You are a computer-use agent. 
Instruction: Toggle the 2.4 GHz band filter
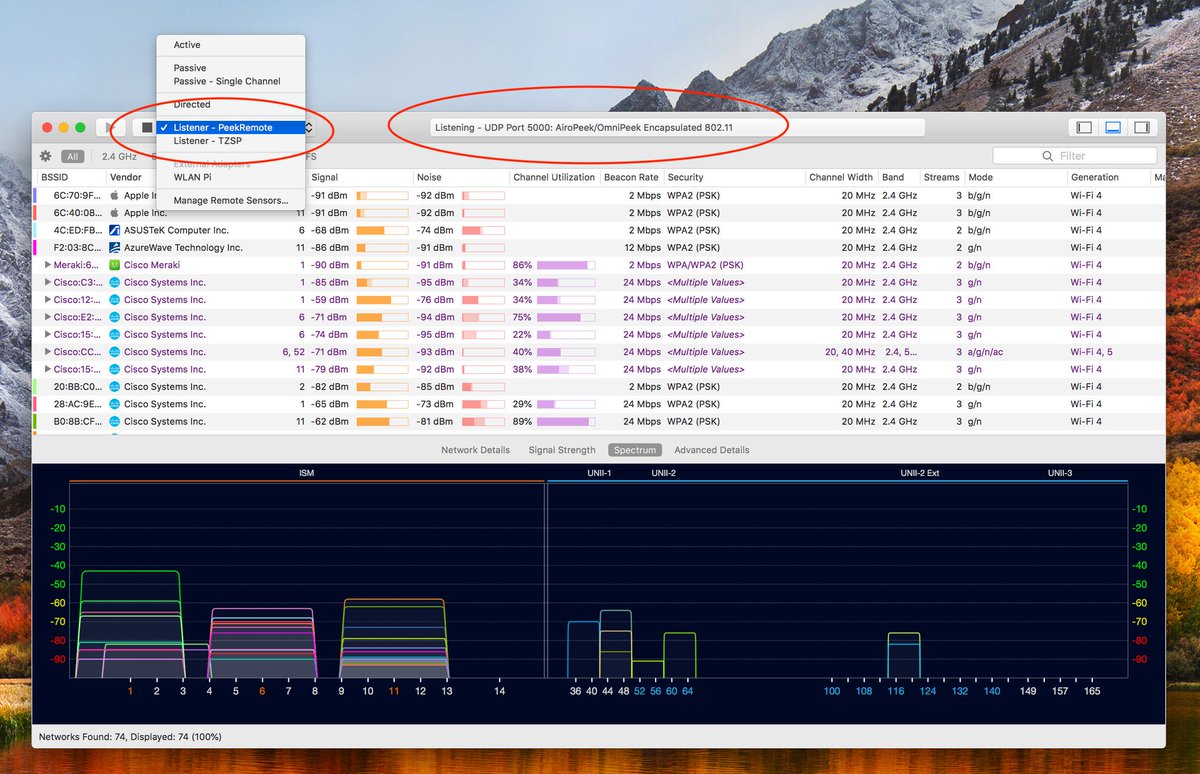coord(119,157)
